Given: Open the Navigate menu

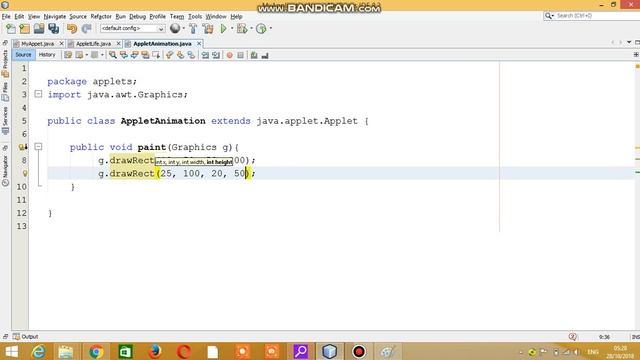Looking at the screenshot, I should click(x=55, y=16).
